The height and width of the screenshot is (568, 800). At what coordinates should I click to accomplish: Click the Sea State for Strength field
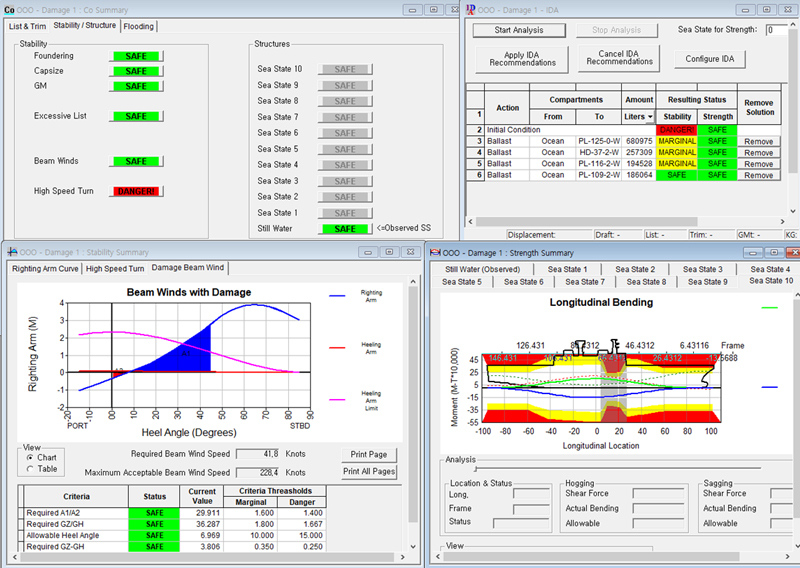(x=774, y=30)
